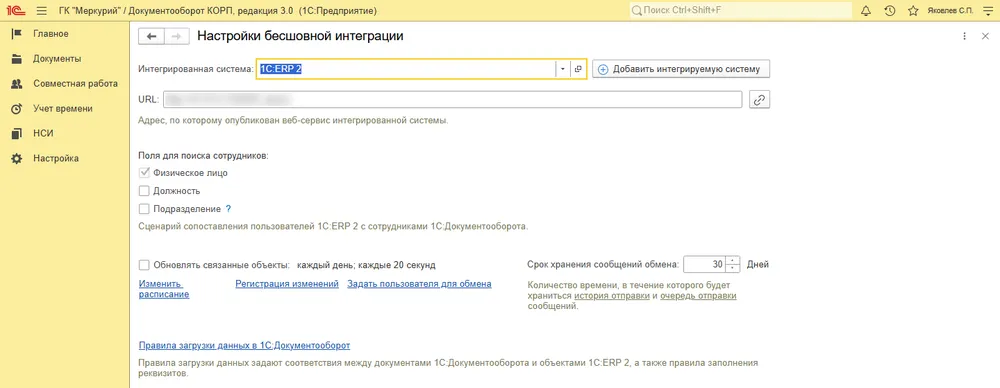Enable the Подразделение checkbox
Screen dimensions: 1000x388
tap(143, 209)
